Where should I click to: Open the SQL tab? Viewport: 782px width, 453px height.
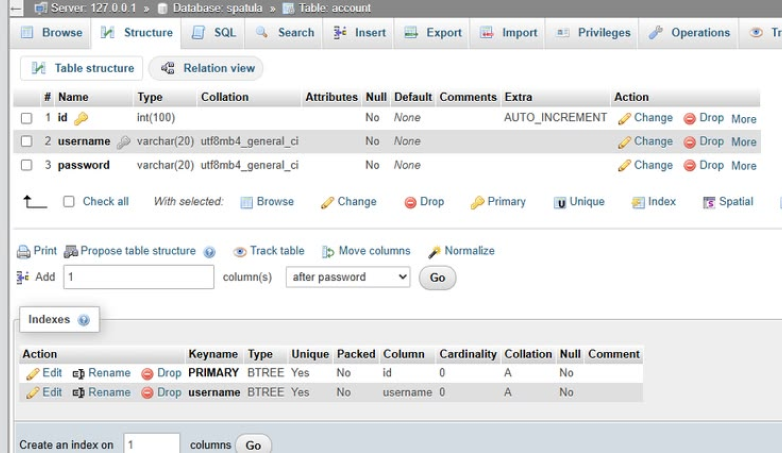coord(214,33)
